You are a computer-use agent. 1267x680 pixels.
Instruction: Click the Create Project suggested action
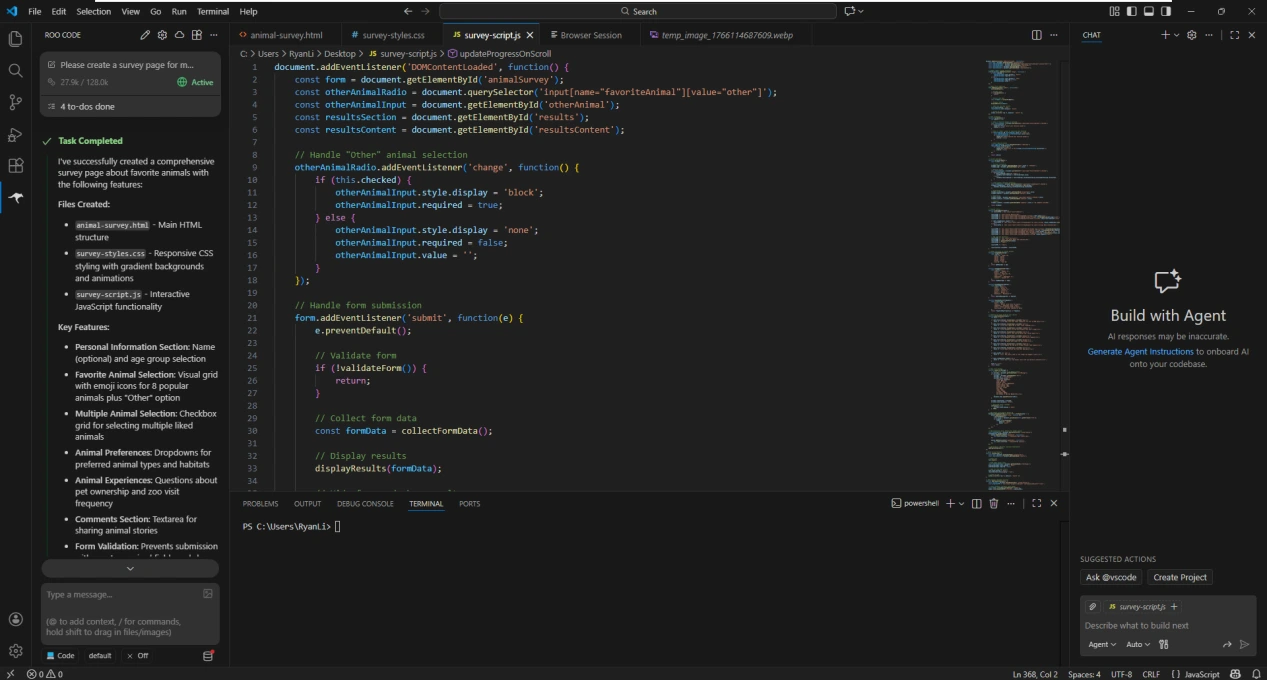click(1180, 577)
